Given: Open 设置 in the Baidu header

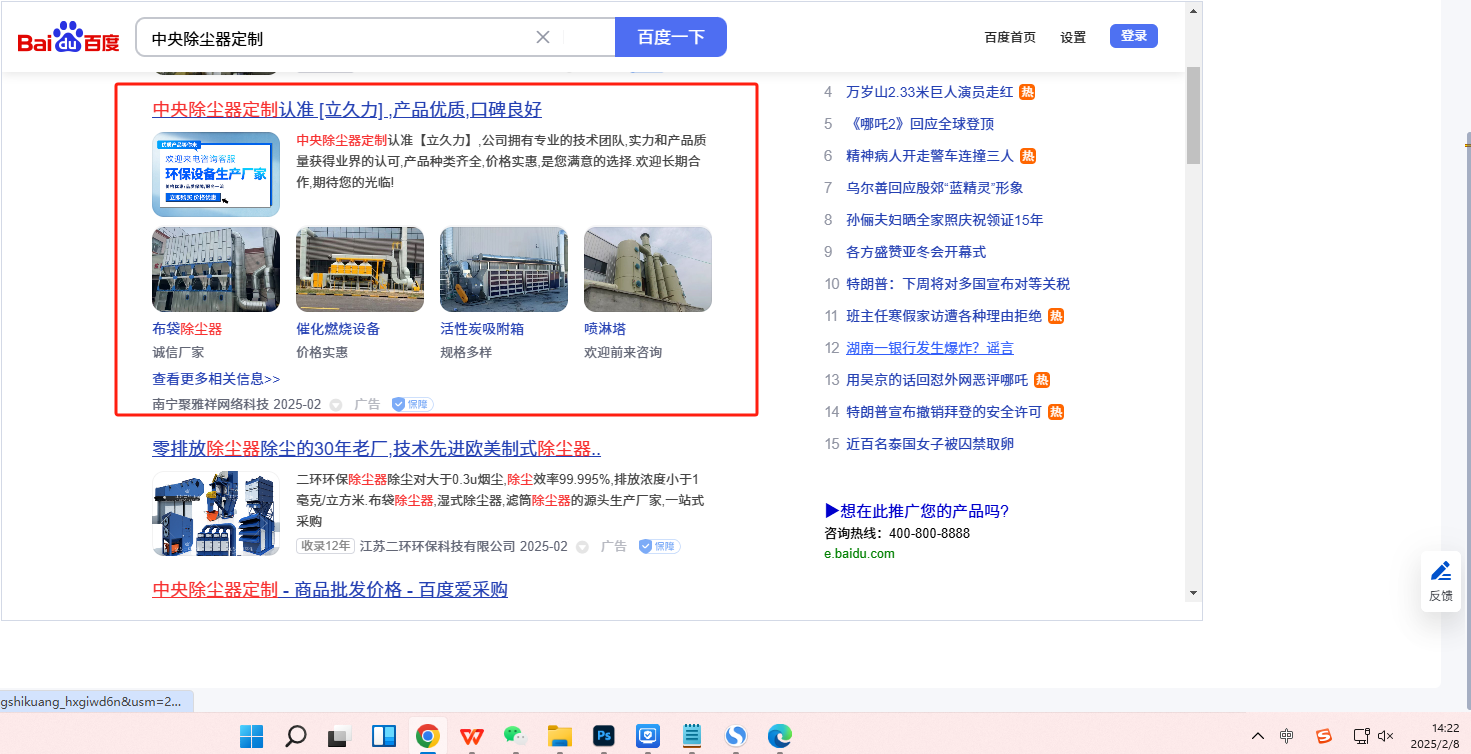Looking at the screenshot, I should click(x=1073, y=37).
